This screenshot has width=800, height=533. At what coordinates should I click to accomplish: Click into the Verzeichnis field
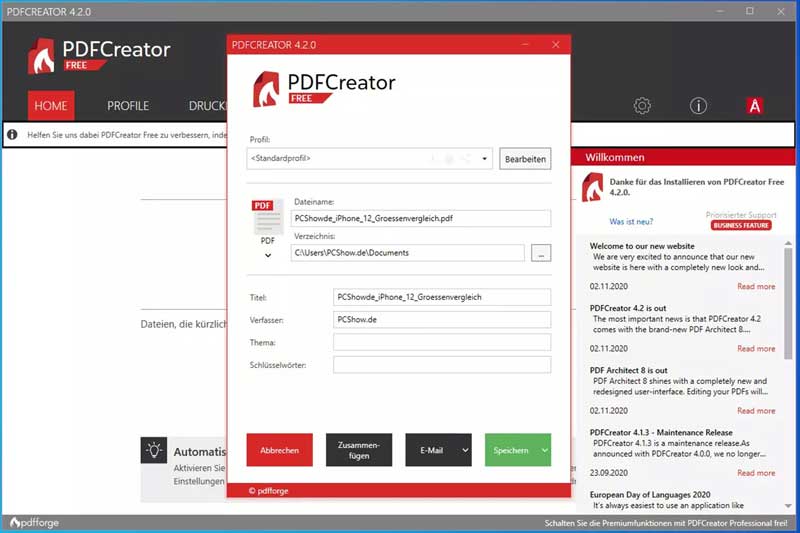[408, 253]
